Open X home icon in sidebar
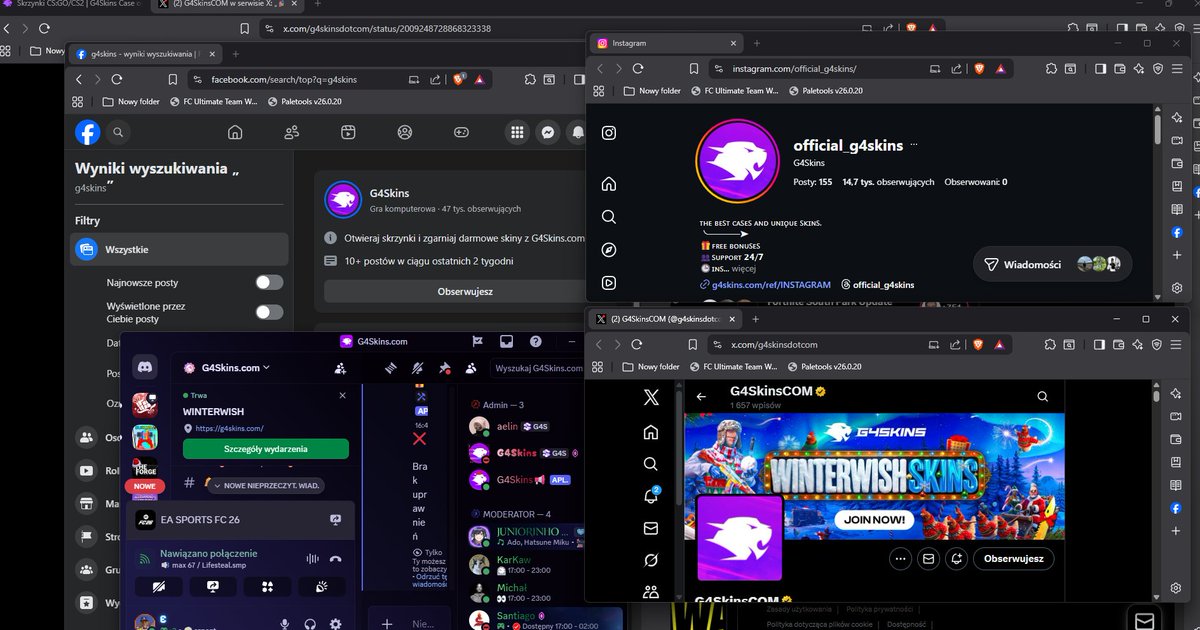The image size is (1200, 630). [x=651, y=432]
